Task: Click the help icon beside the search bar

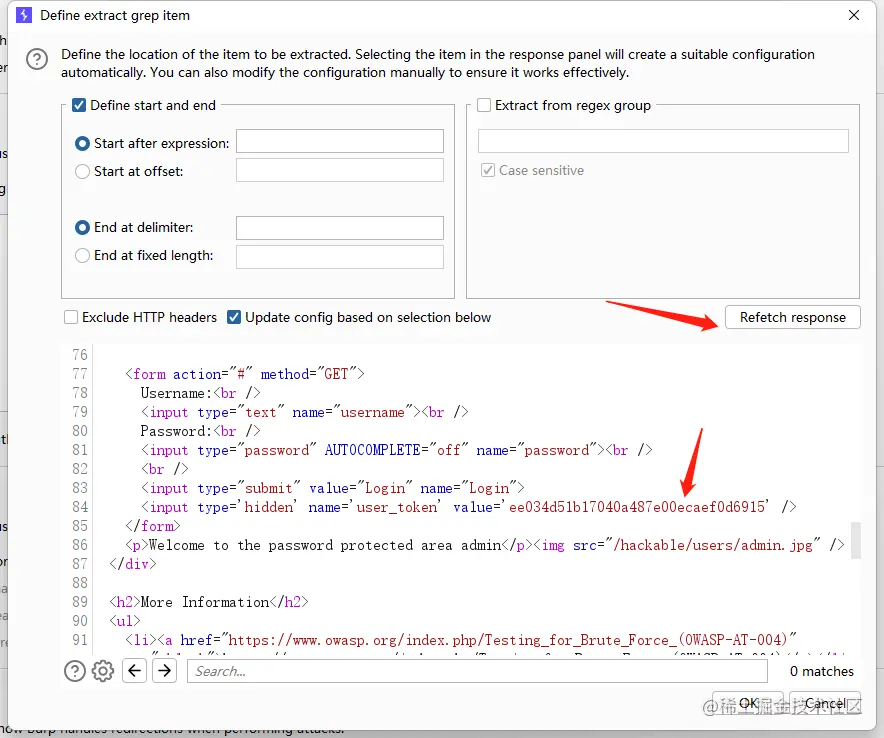Action: click(74, 671)
